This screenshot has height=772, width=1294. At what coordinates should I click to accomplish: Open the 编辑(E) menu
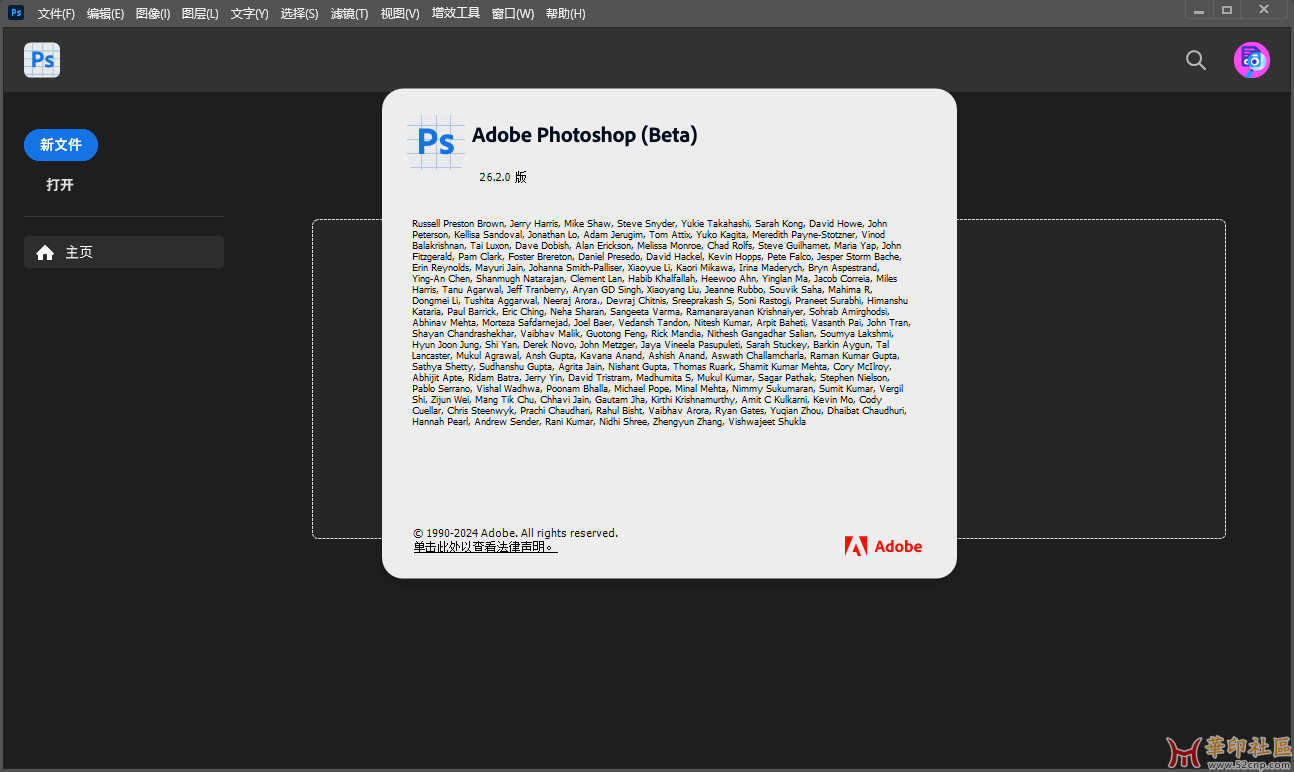(105, 14)
